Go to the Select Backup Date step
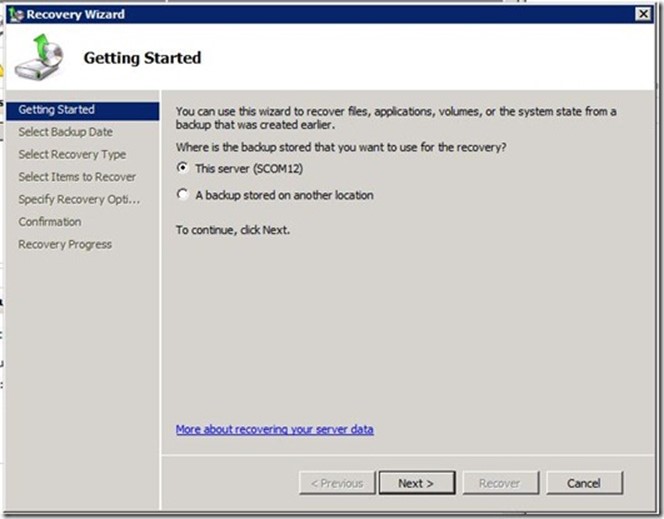Screen dimensions: 664x519 [x=65, y=132]
